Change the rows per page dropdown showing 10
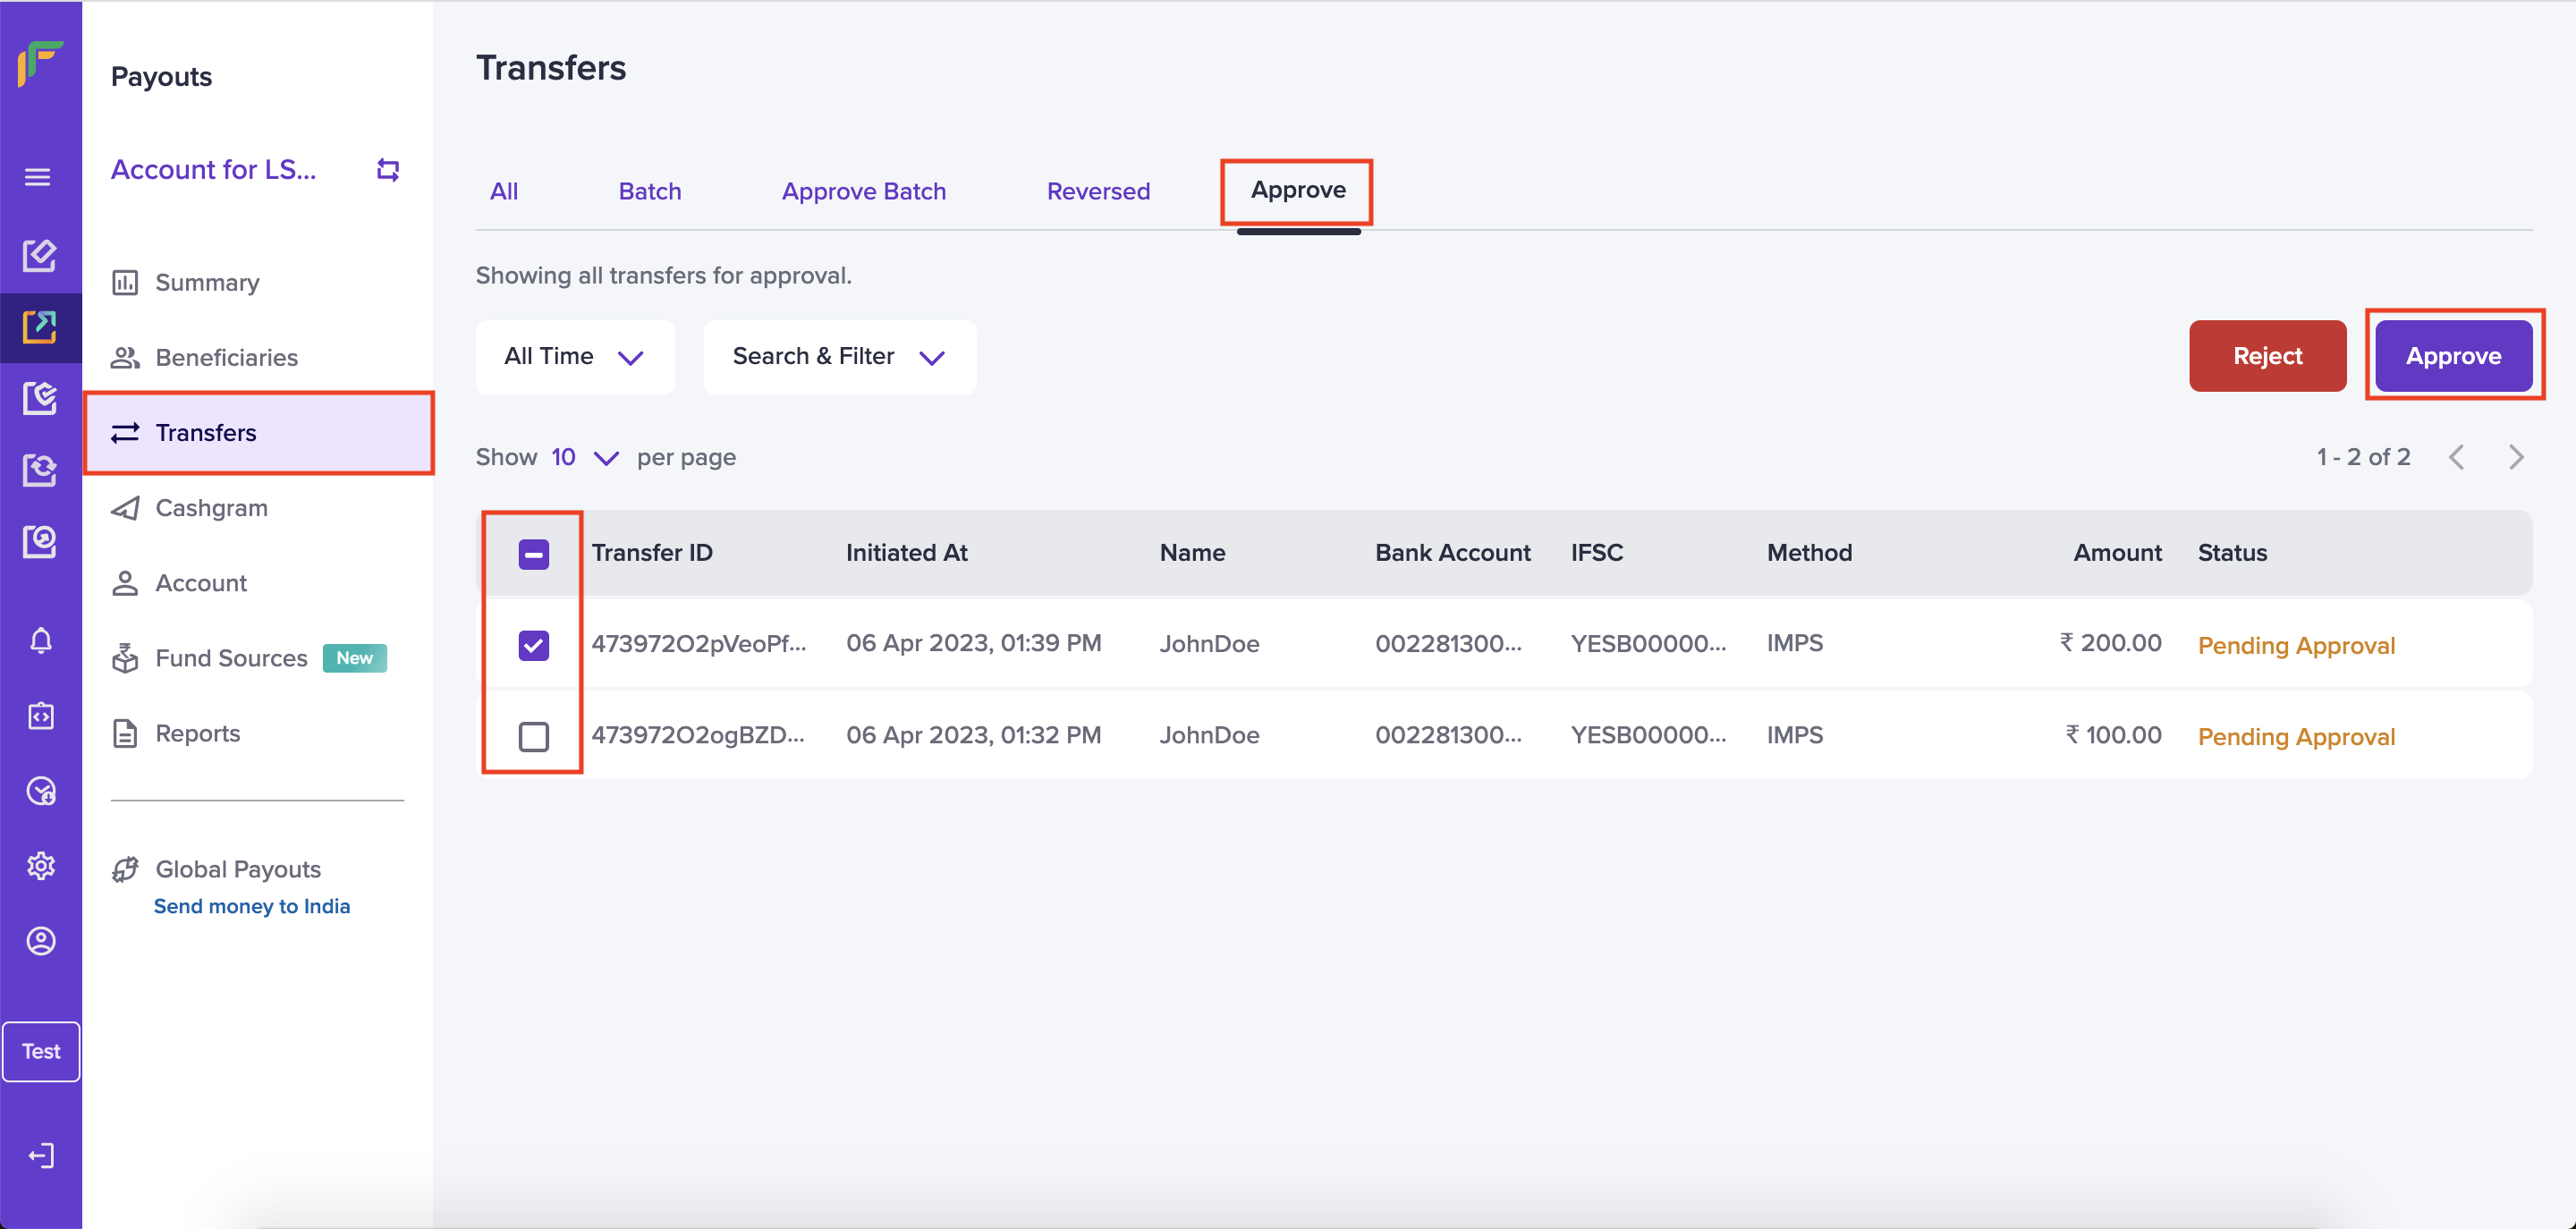2576x1229 pixels. [x=585, y=458]
